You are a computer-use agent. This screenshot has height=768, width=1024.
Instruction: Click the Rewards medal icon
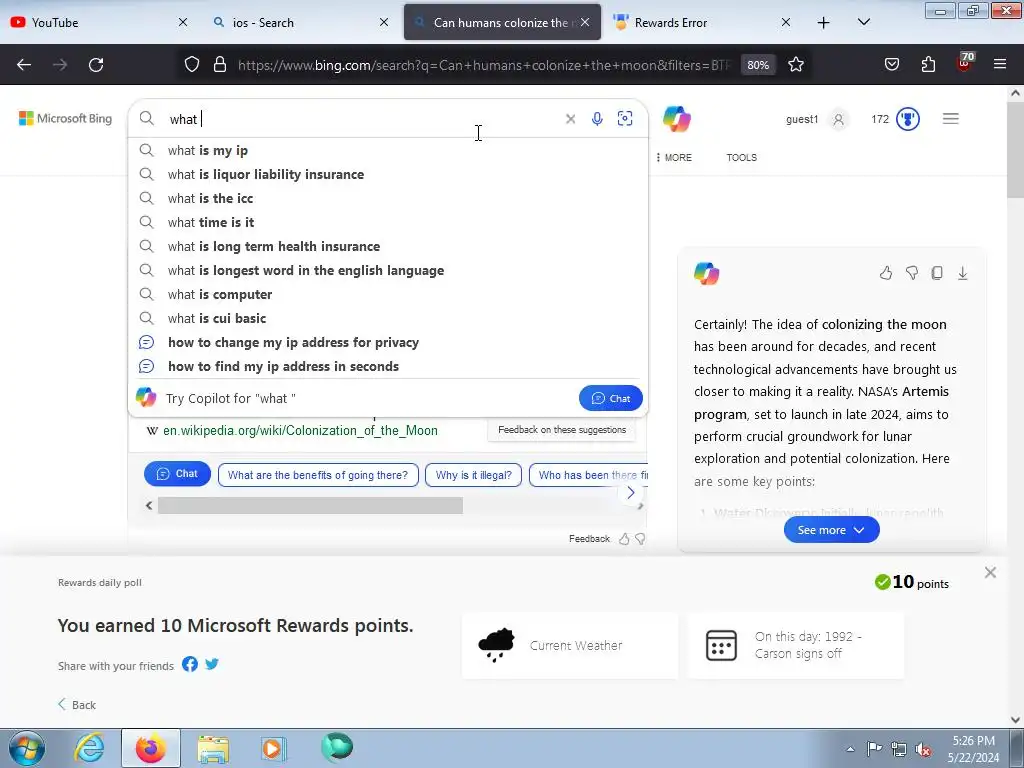coord(908,119)
